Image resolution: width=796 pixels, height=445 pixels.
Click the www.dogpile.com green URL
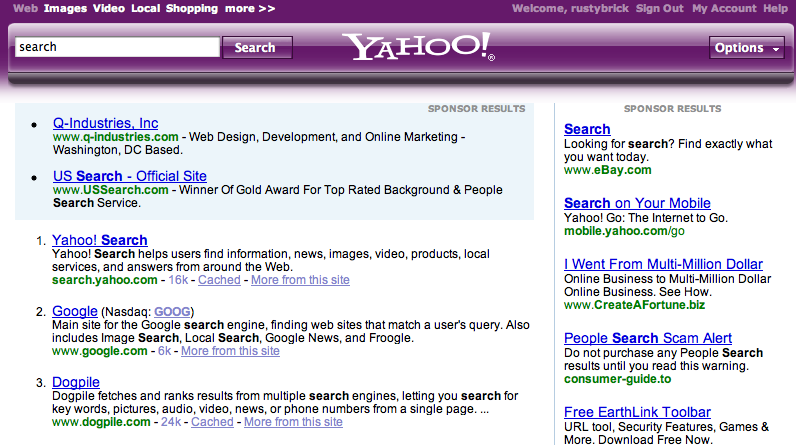pos(101,422)
